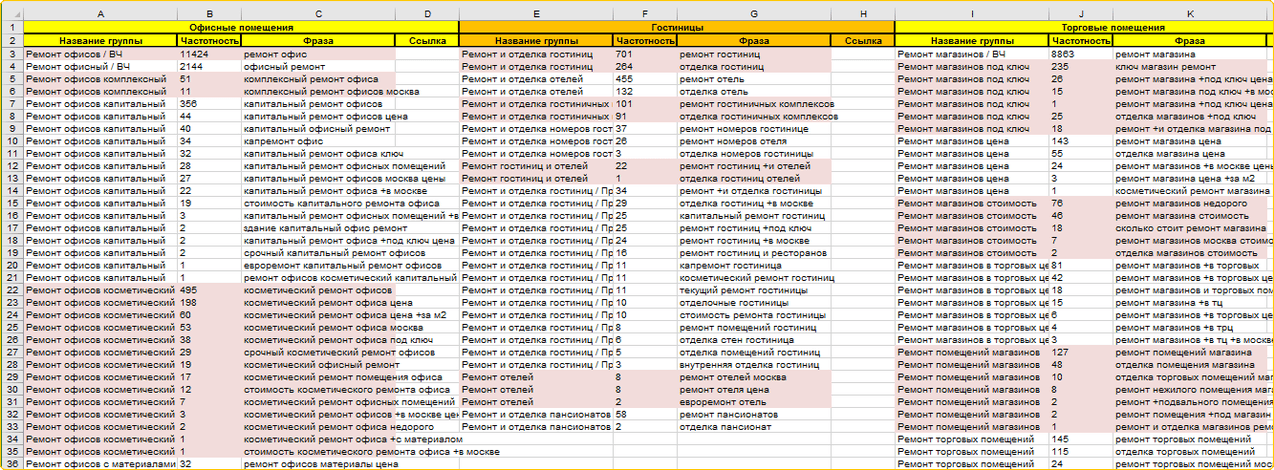1274x470 pixels.
Task: Select column K header
Action: click(1190, 15)
